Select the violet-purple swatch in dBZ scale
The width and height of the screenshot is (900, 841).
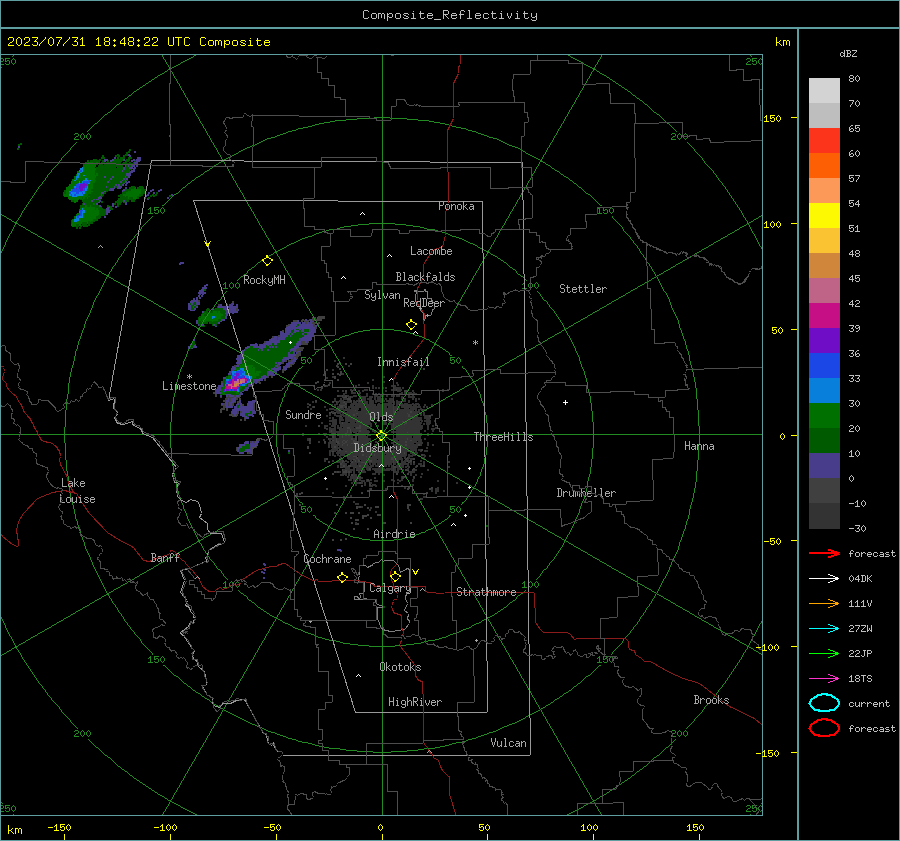(824, 341)
